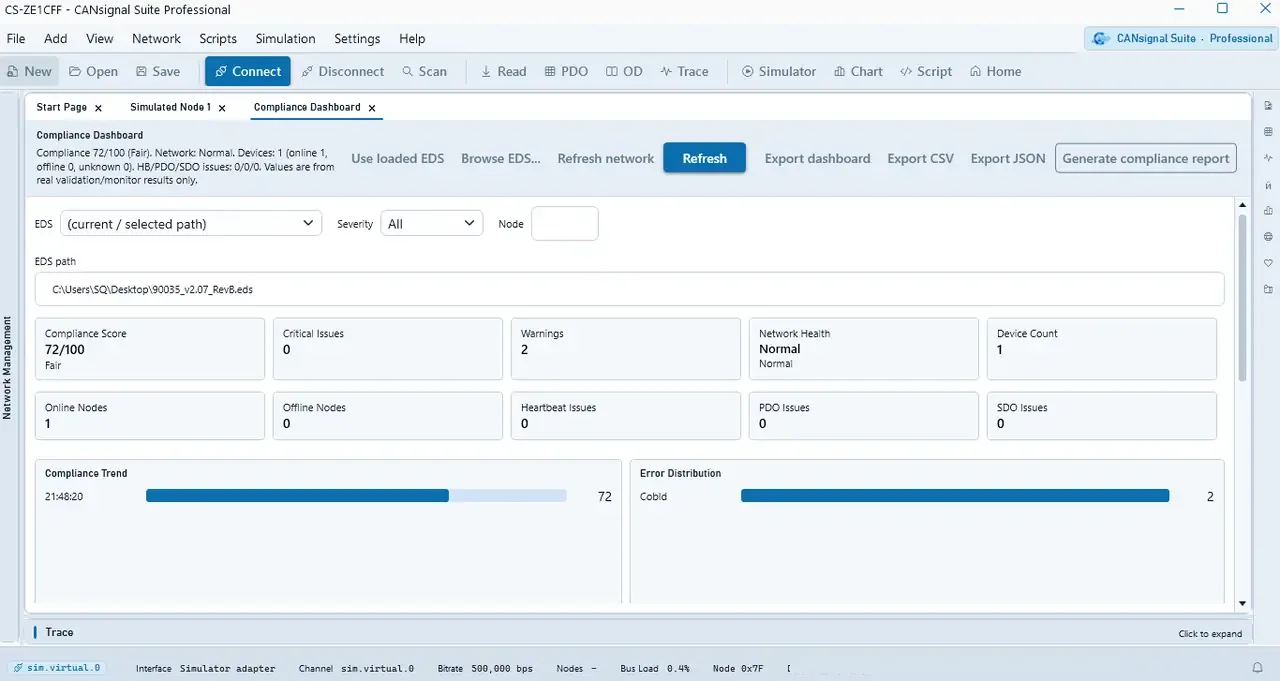Open the Scripts menu
The width and height of the screenshot is (1280, 681).
pyautogui.click(x=218, y=38)
